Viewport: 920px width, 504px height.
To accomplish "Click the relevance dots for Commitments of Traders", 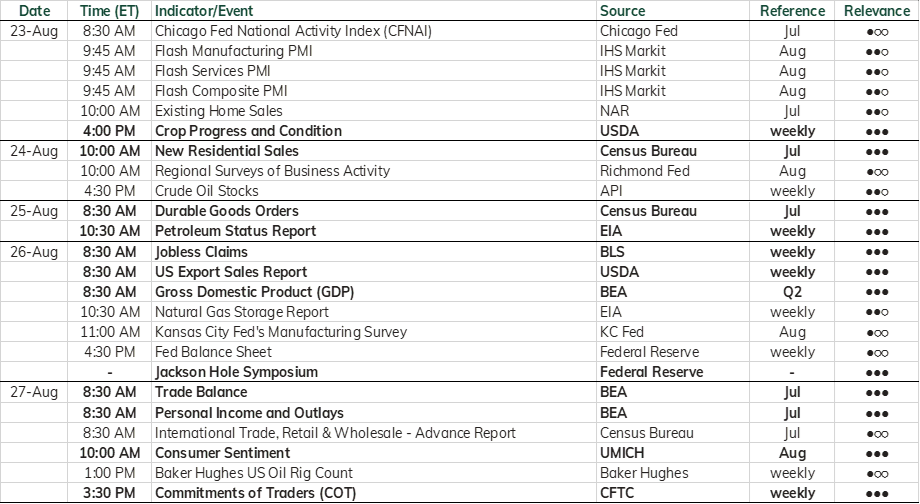I will click(x=877, y=493).
